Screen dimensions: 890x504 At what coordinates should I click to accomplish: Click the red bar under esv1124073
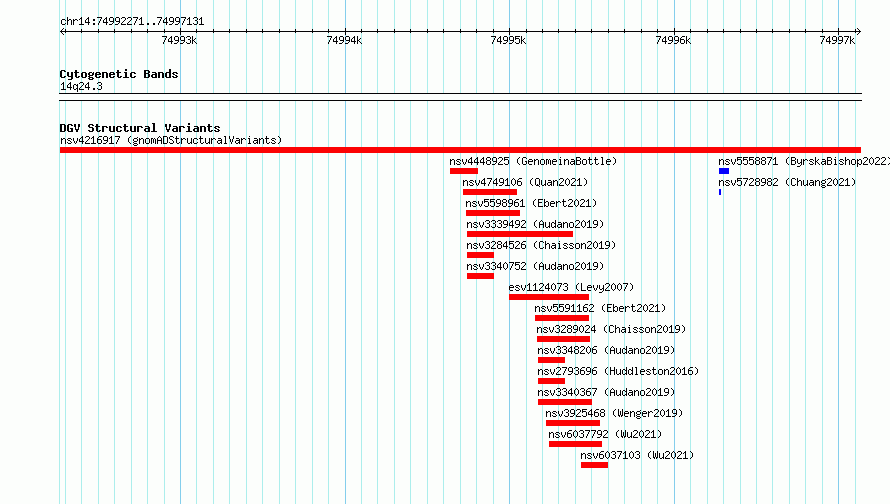549,297
